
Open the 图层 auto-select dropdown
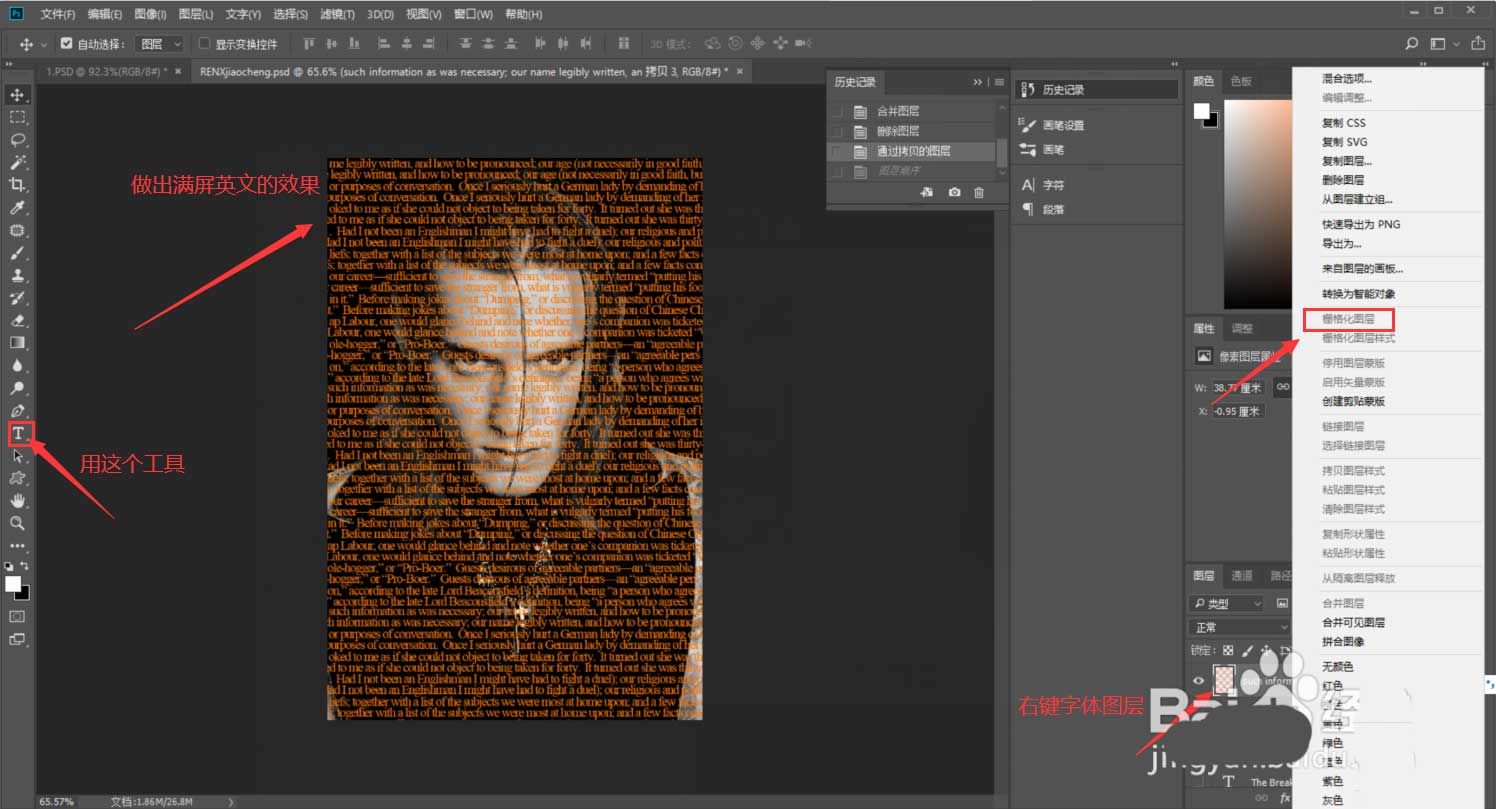click(x=161, y=44)
